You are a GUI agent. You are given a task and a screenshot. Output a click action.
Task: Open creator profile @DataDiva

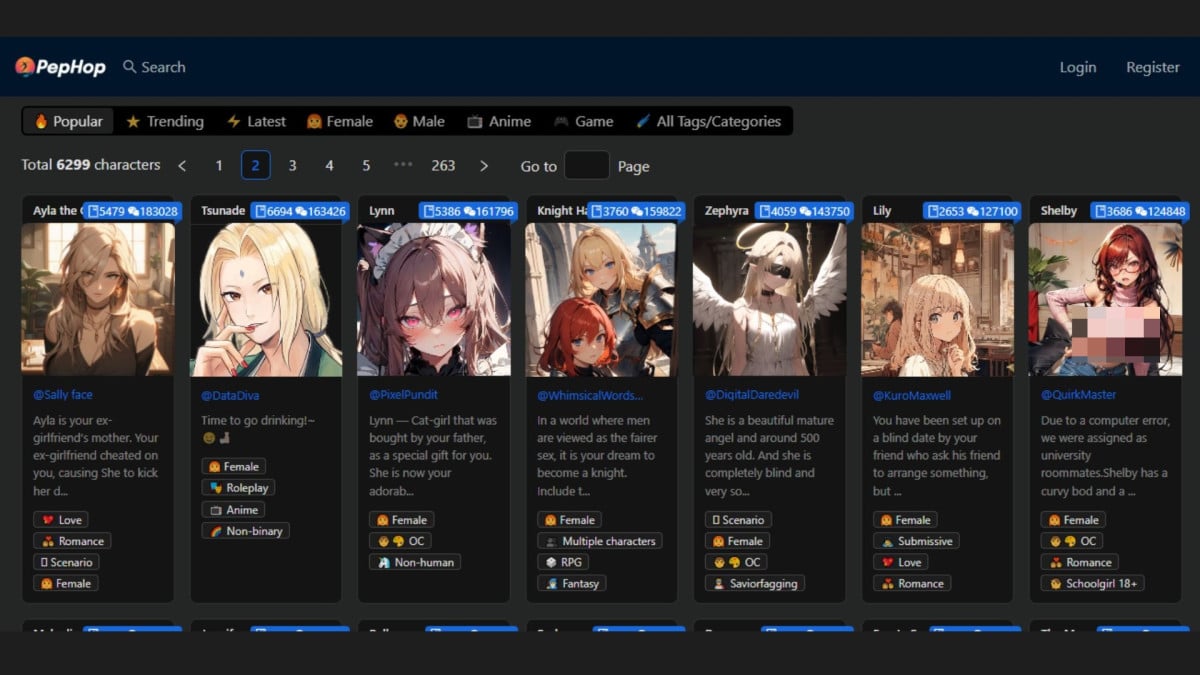[231, 395]
